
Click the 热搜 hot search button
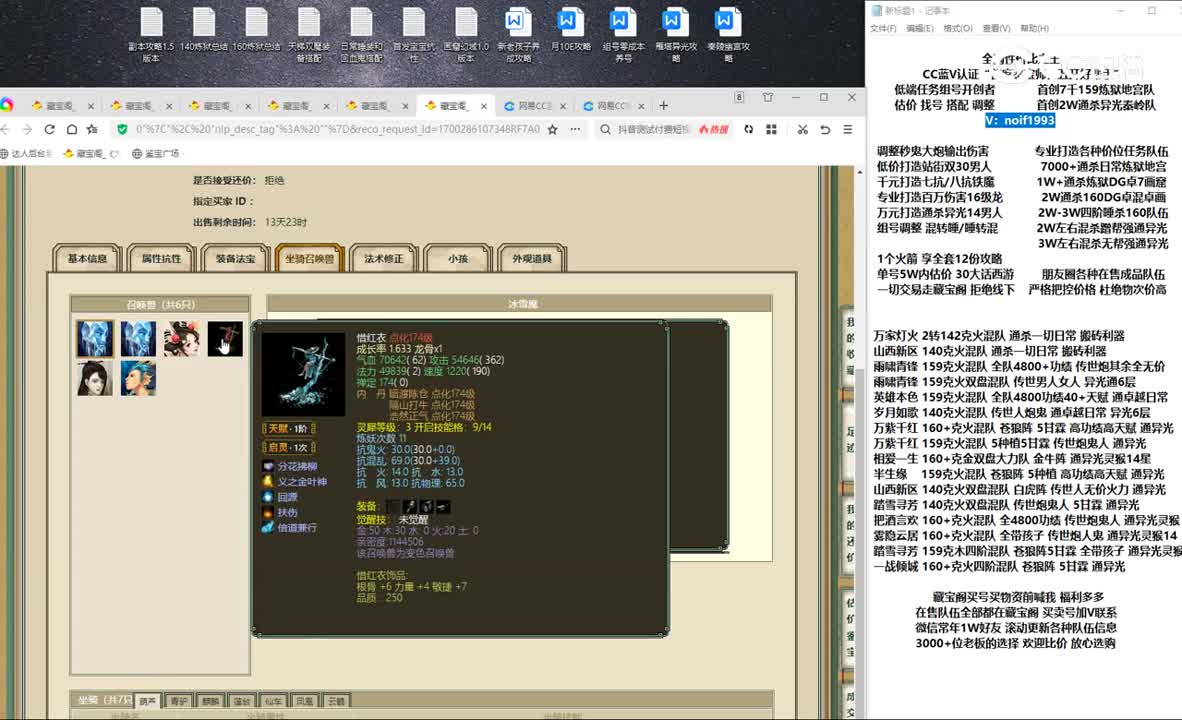pyautogui.click(x=714, y=130)
